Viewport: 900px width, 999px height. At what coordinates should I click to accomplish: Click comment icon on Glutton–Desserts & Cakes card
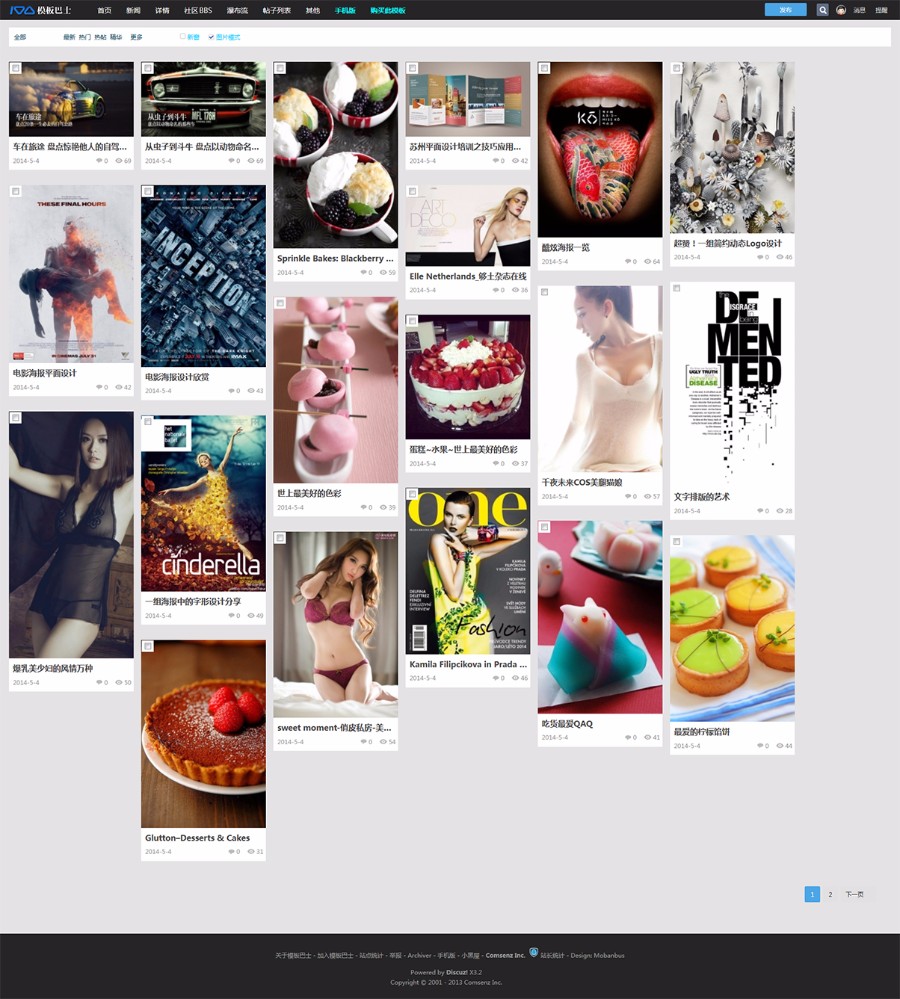(232, 851)
